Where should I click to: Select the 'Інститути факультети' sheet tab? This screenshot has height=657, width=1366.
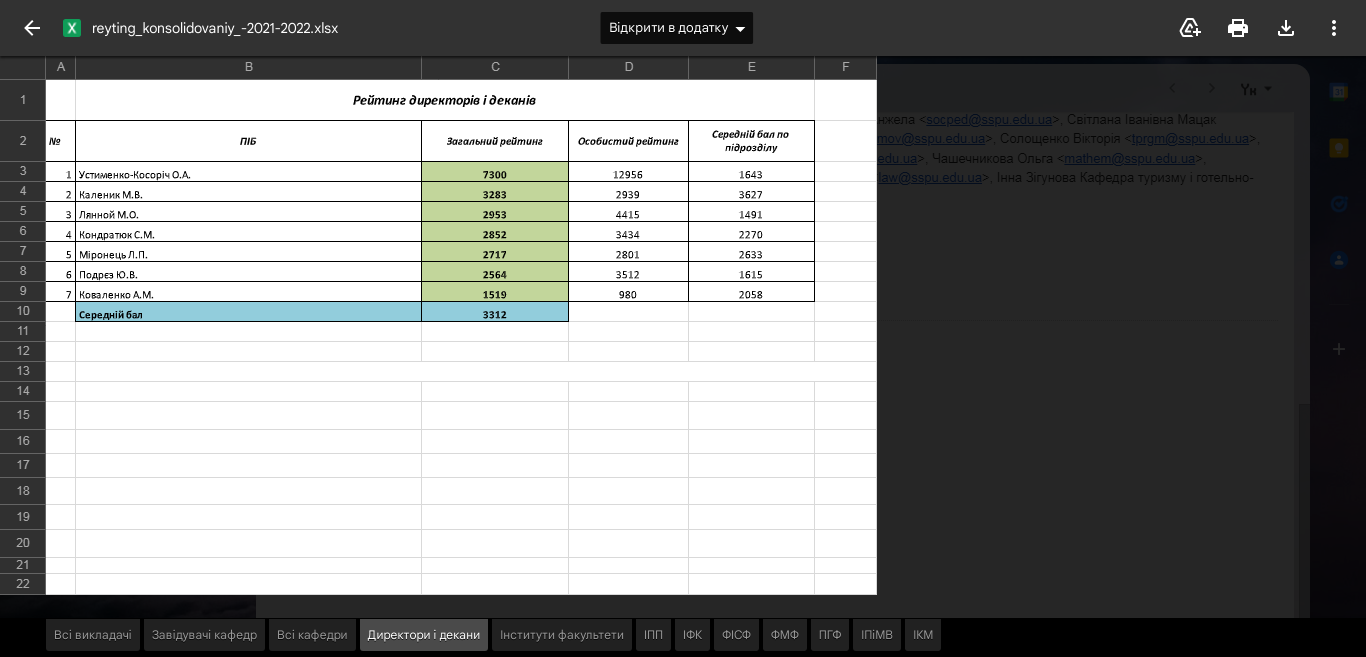562,635
